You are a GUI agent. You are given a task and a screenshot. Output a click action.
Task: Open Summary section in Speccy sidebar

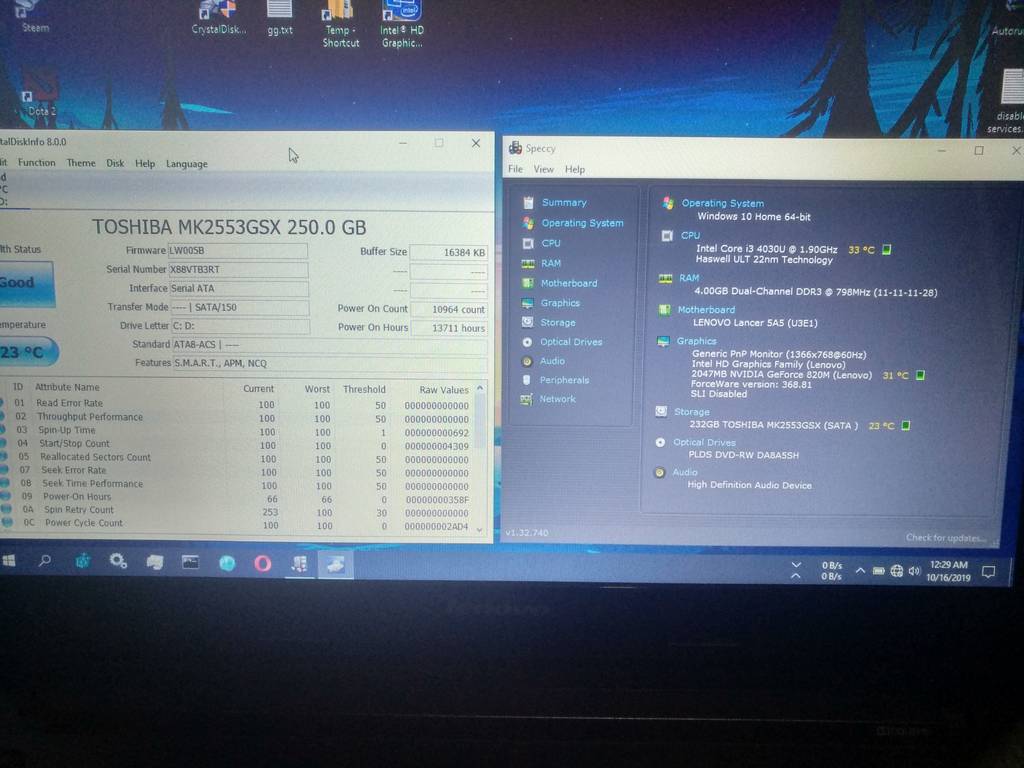pos(564,203)
